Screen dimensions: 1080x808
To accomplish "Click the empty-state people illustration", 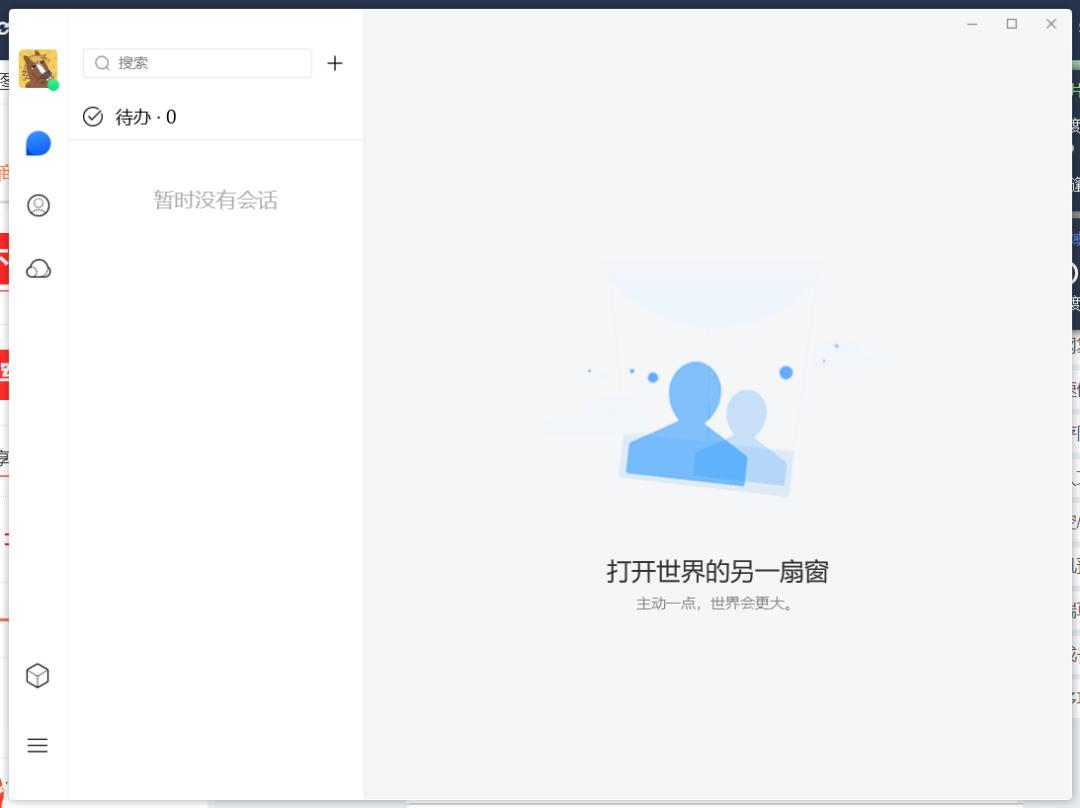I will tap(706, 400).
